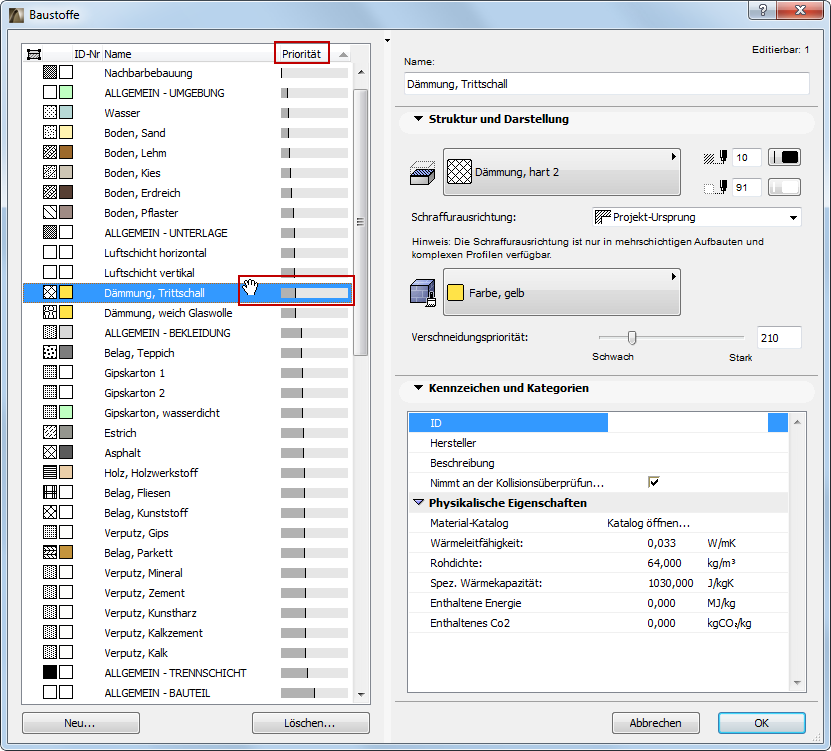831x751 pixels.
Task: Click the hatch icon for Asphalt row
Action: (50, 452)
